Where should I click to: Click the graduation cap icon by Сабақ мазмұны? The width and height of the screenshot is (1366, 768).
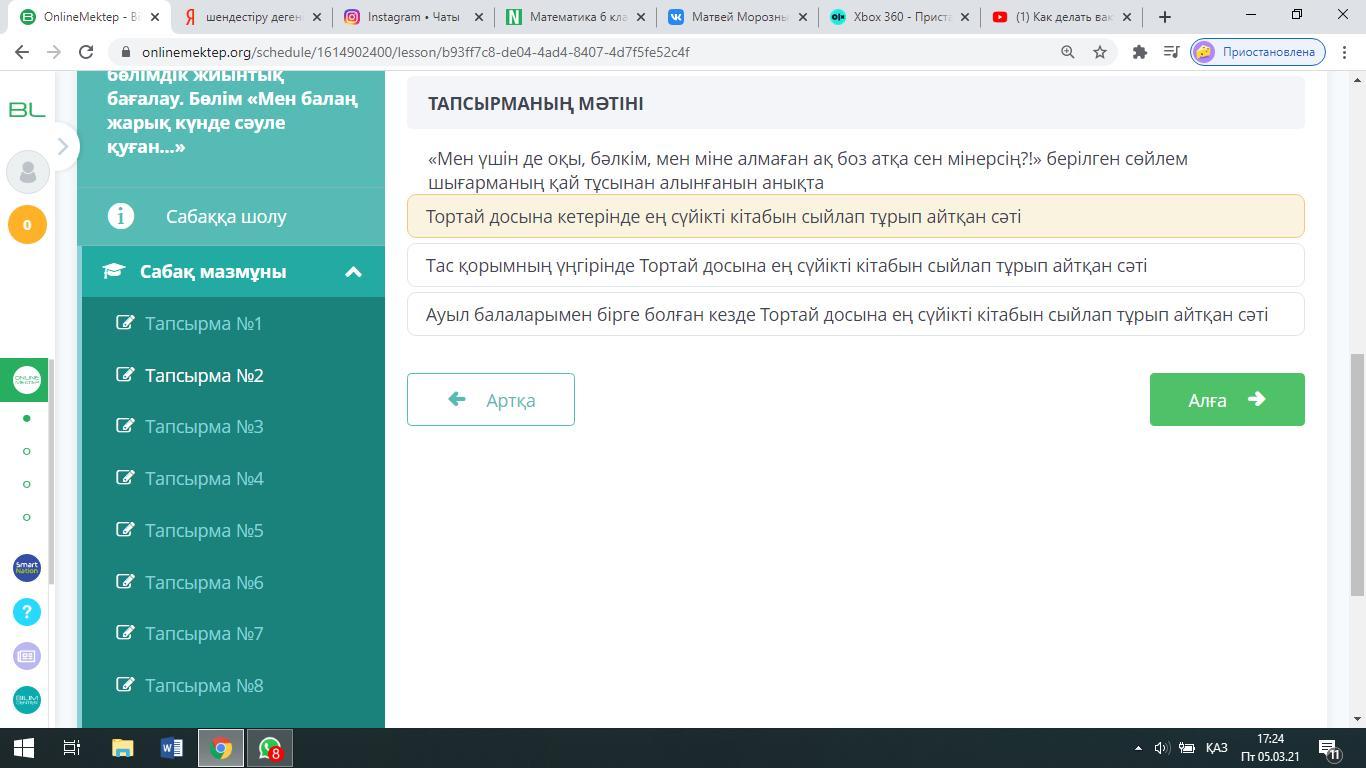tap(114, 272)
